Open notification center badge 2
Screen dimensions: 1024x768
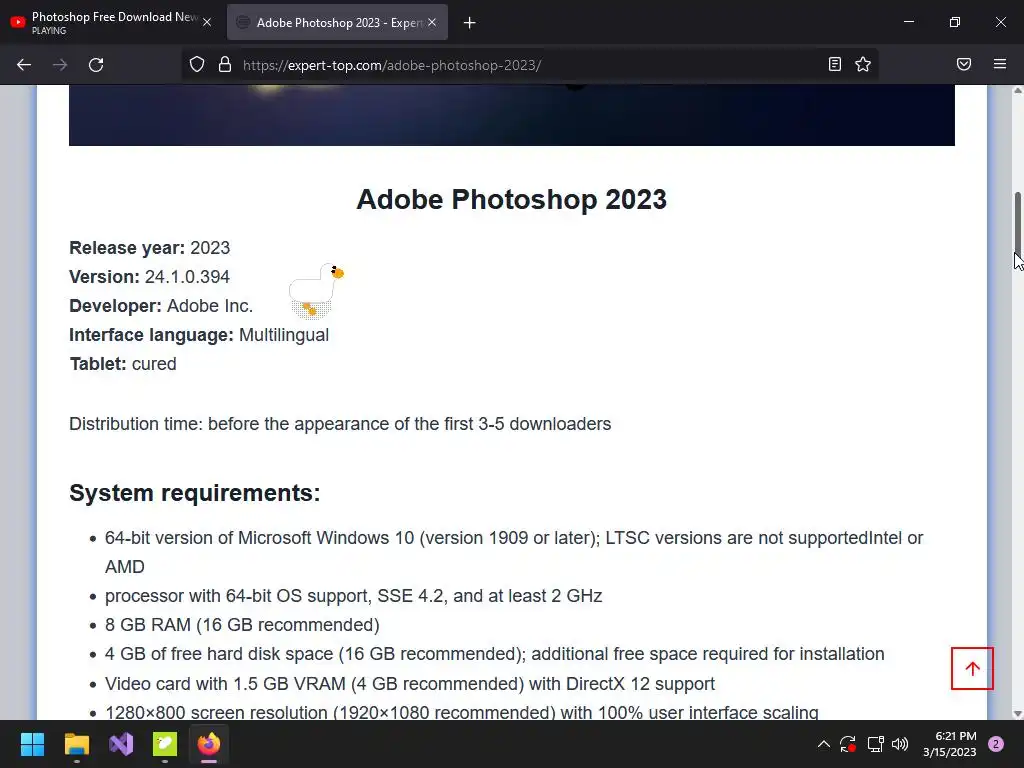pyautogui.click(x=996, y=744)
